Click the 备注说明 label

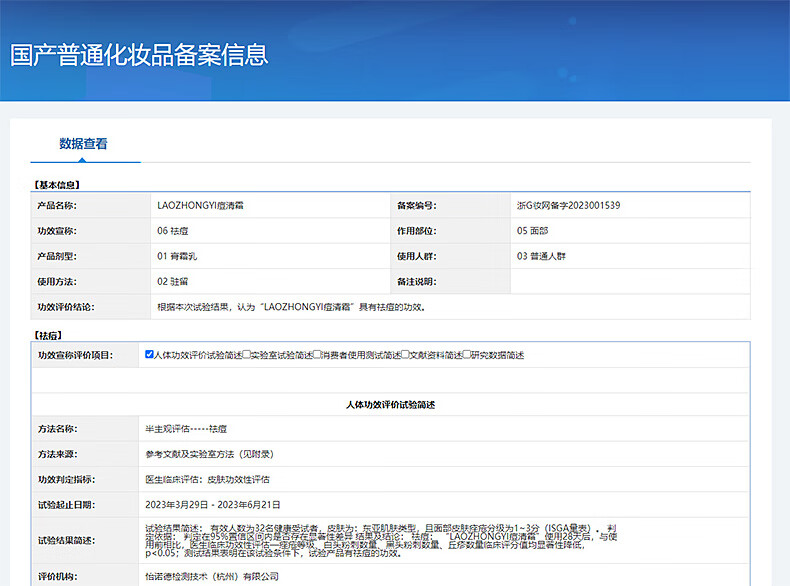point(417,282)
